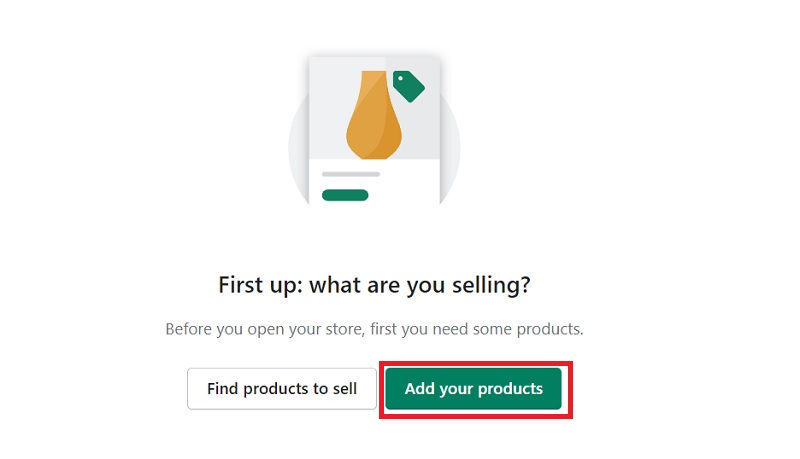Image resolution: width=800 pixels, height=459 pixels.
Task: Click the green pill bar in product card
Action: click(345, 195)
